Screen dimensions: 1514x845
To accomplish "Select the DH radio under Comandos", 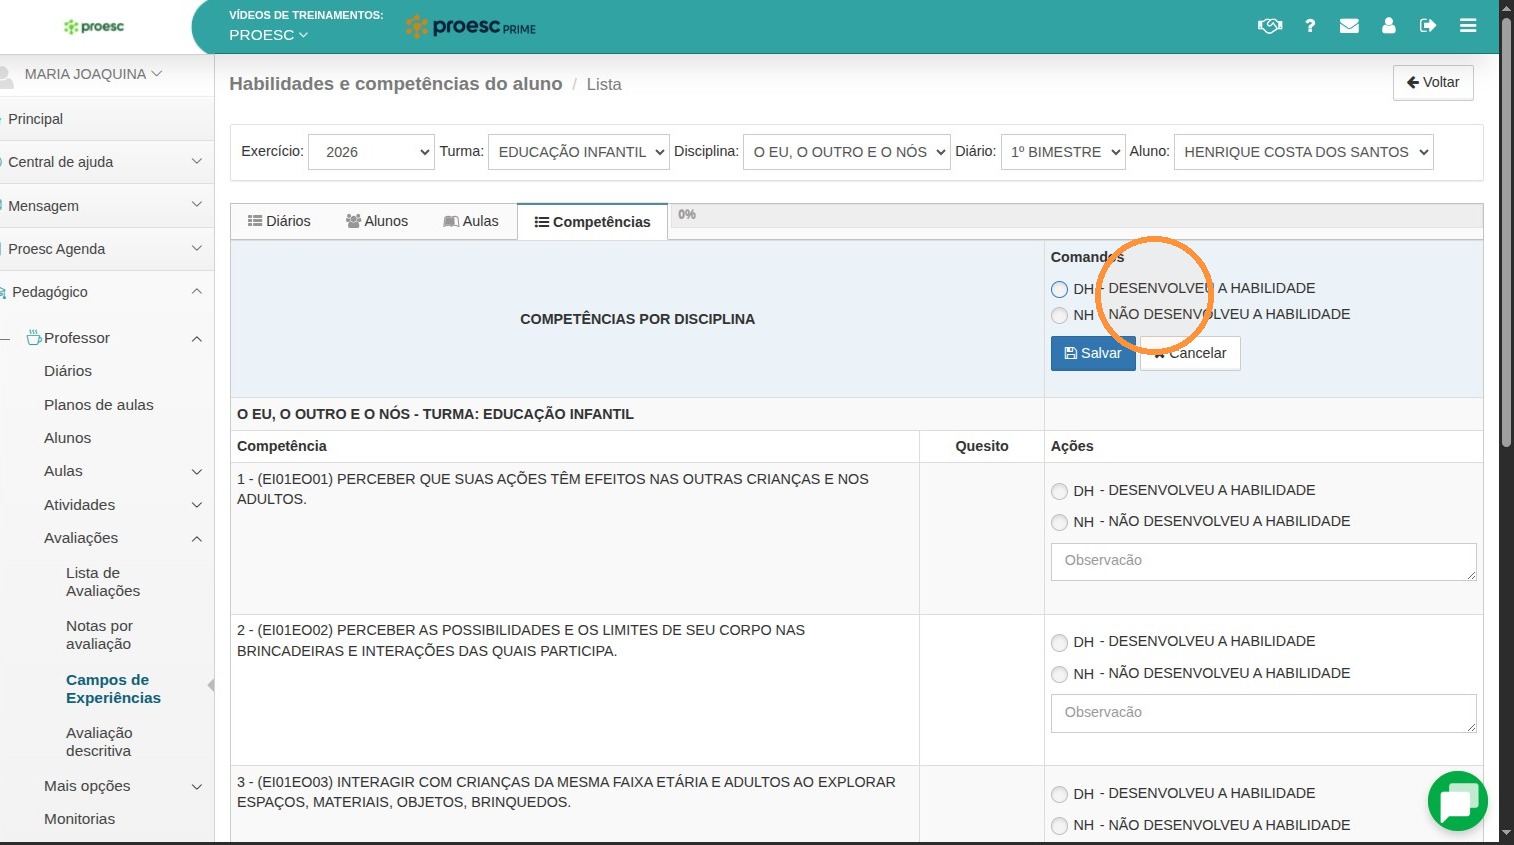I will click(1059, 289).
